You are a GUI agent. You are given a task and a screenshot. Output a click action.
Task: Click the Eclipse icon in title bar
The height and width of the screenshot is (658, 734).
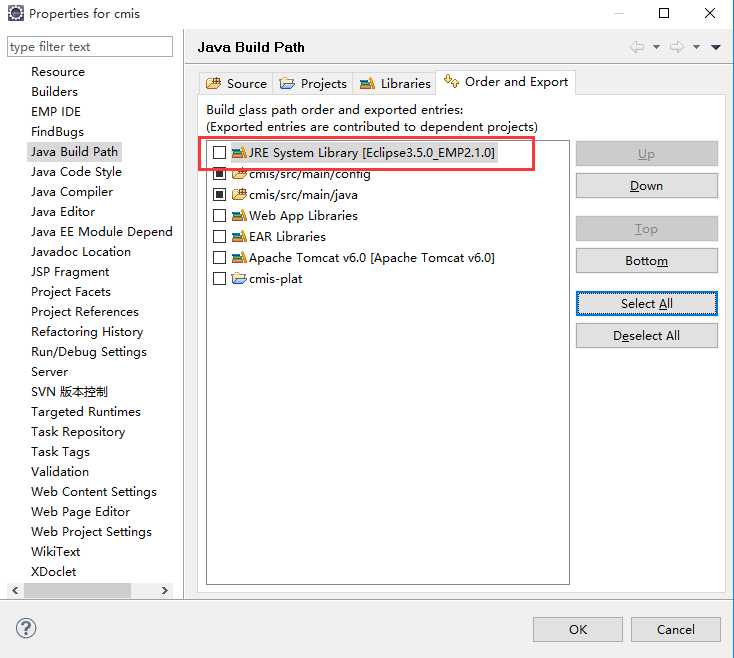15,13
